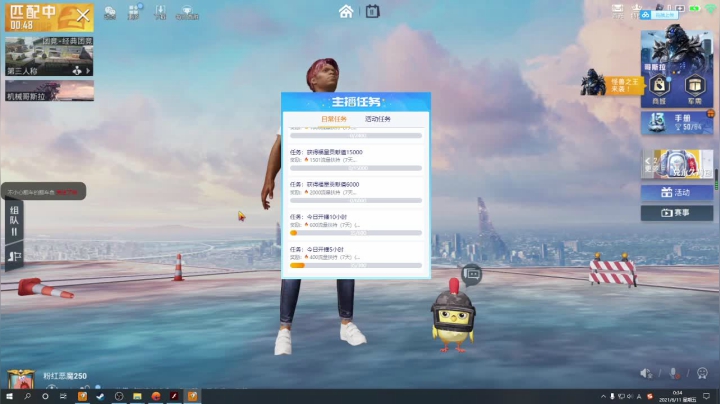
Task: Click the 哥斯拉 Godzilla event banner image
Action: pyautogui.click(x=677, y=50)
